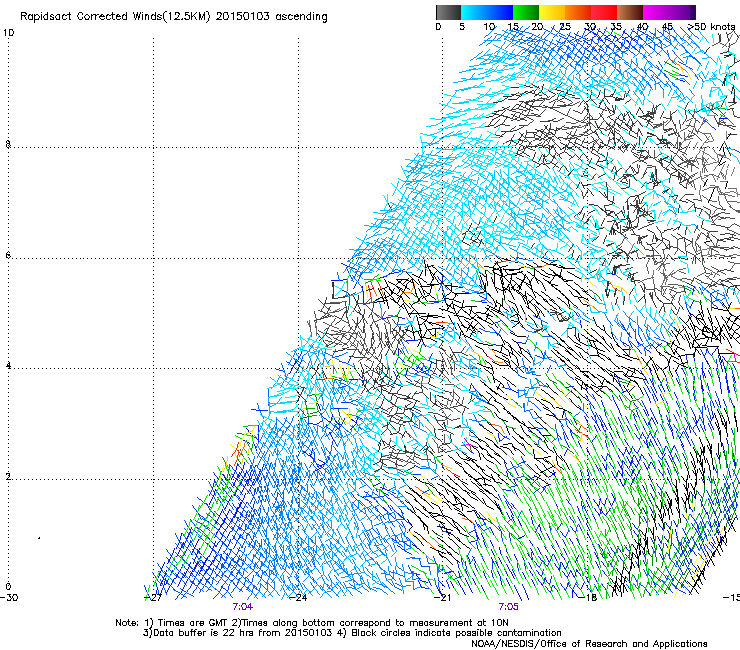The height and width of the screenshot is (650, 740).
Task: Click the brown 35-40 knots legend swatch
Action: pos(630,12)
